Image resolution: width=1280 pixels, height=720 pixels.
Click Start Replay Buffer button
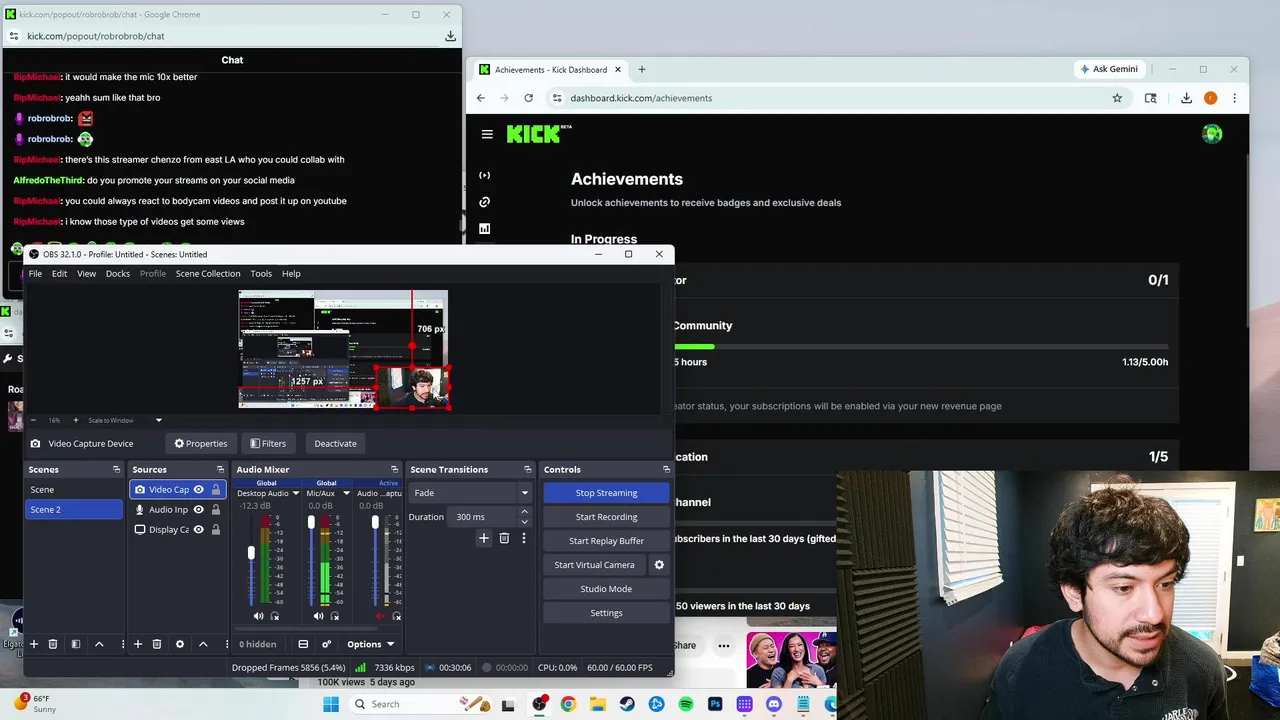[606, 541]
